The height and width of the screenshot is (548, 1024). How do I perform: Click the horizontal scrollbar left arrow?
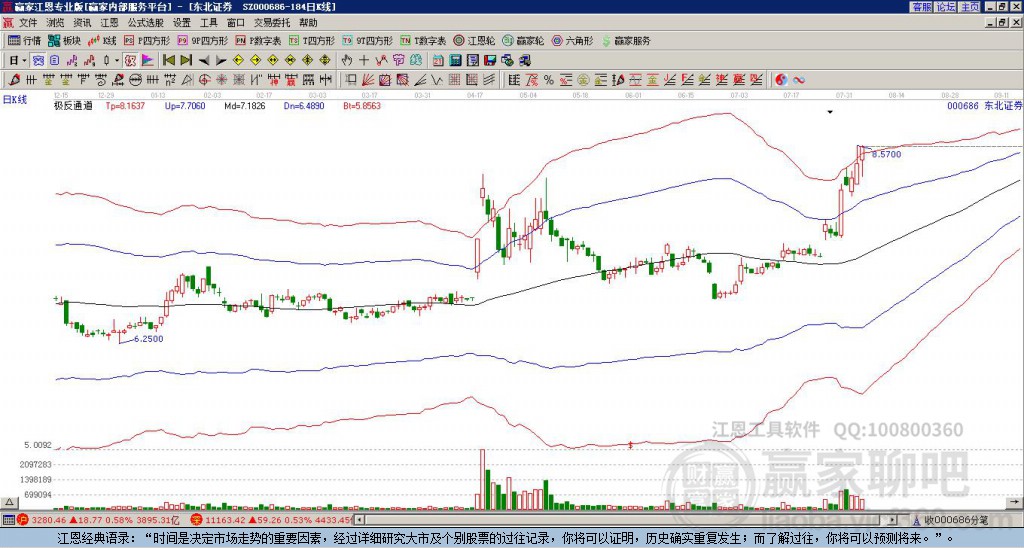359,520
